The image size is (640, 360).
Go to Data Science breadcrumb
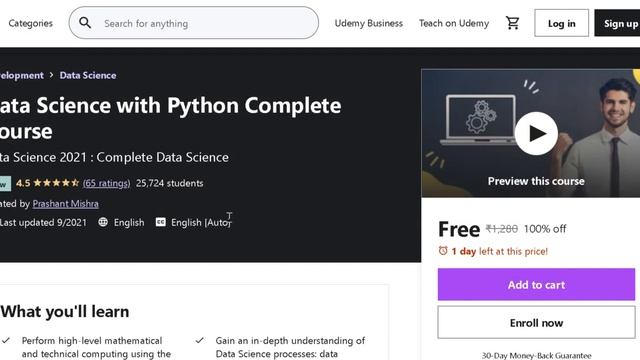point(88,75)
